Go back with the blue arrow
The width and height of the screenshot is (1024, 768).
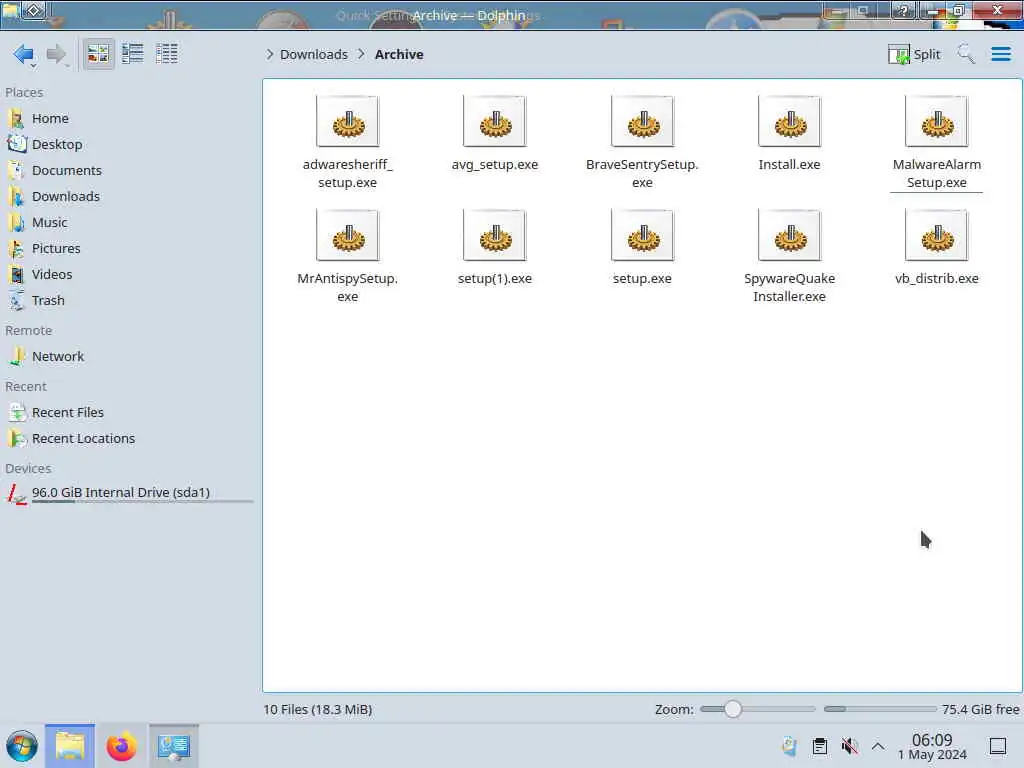click(24, 54)
